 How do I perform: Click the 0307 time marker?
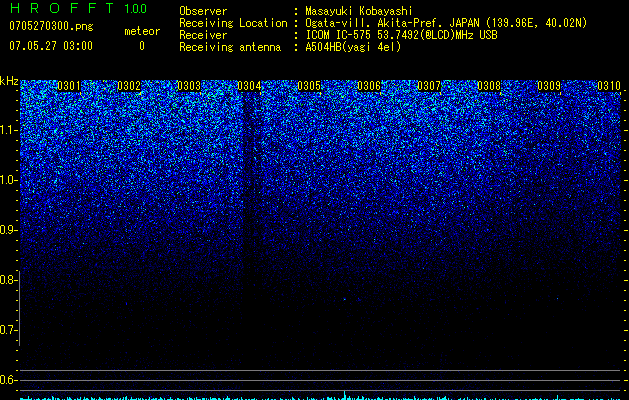(x=429, y=86)
